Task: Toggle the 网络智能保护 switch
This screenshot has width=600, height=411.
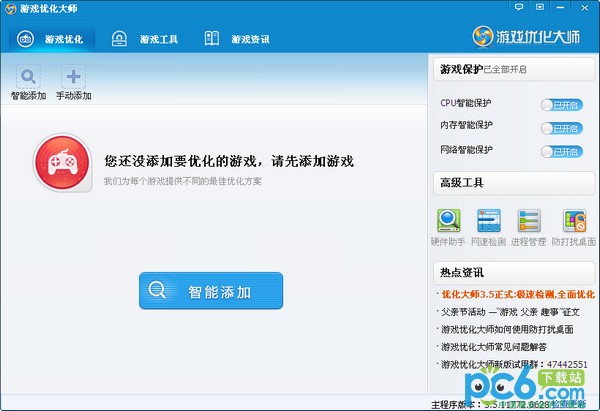Action: click(562, 152)
